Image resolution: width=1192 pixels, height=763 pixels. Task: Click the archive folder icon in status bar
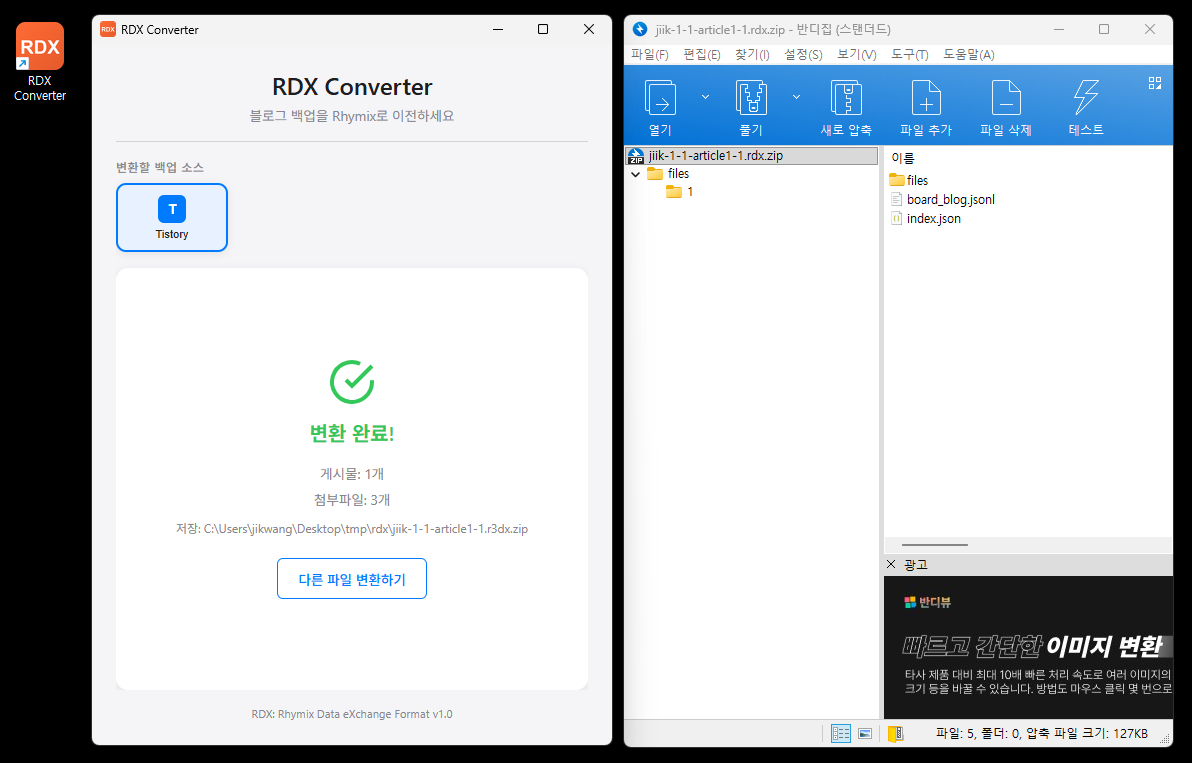click(x=896, y=733)
